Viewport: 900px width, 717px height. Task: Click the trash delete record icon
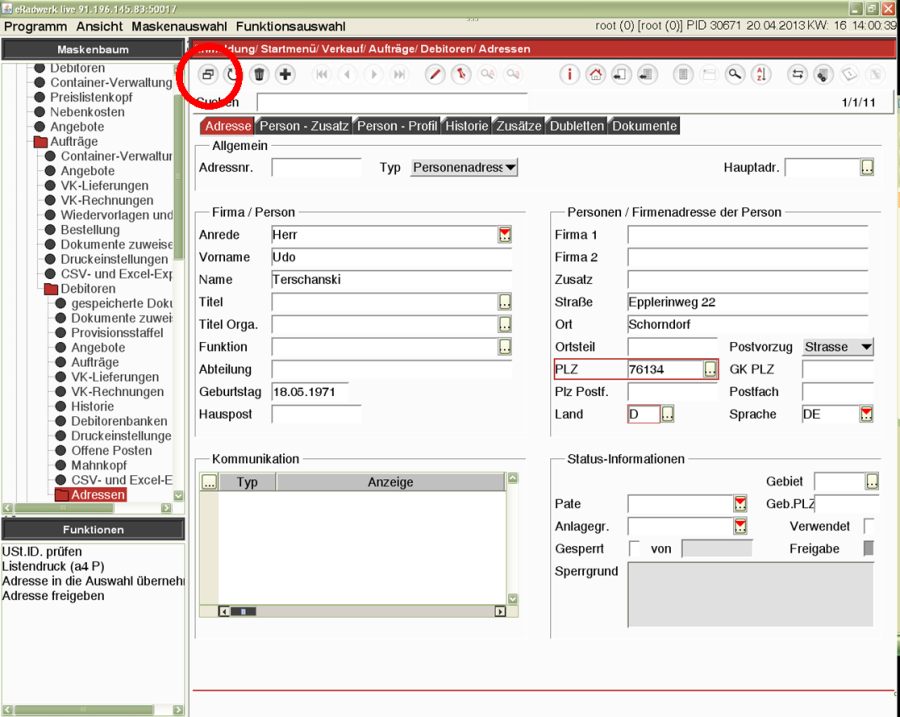(259, 75)
